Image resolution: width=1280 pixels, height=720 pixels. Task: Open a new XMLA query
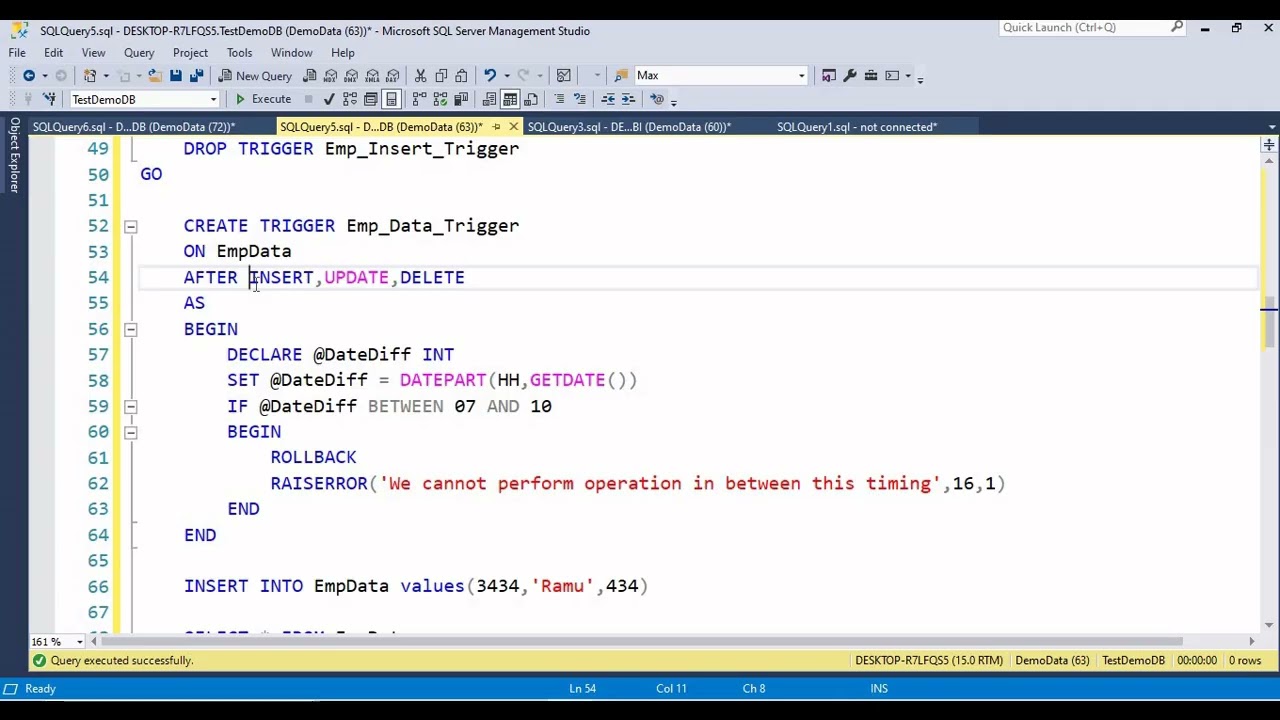(x=371, y=75)
